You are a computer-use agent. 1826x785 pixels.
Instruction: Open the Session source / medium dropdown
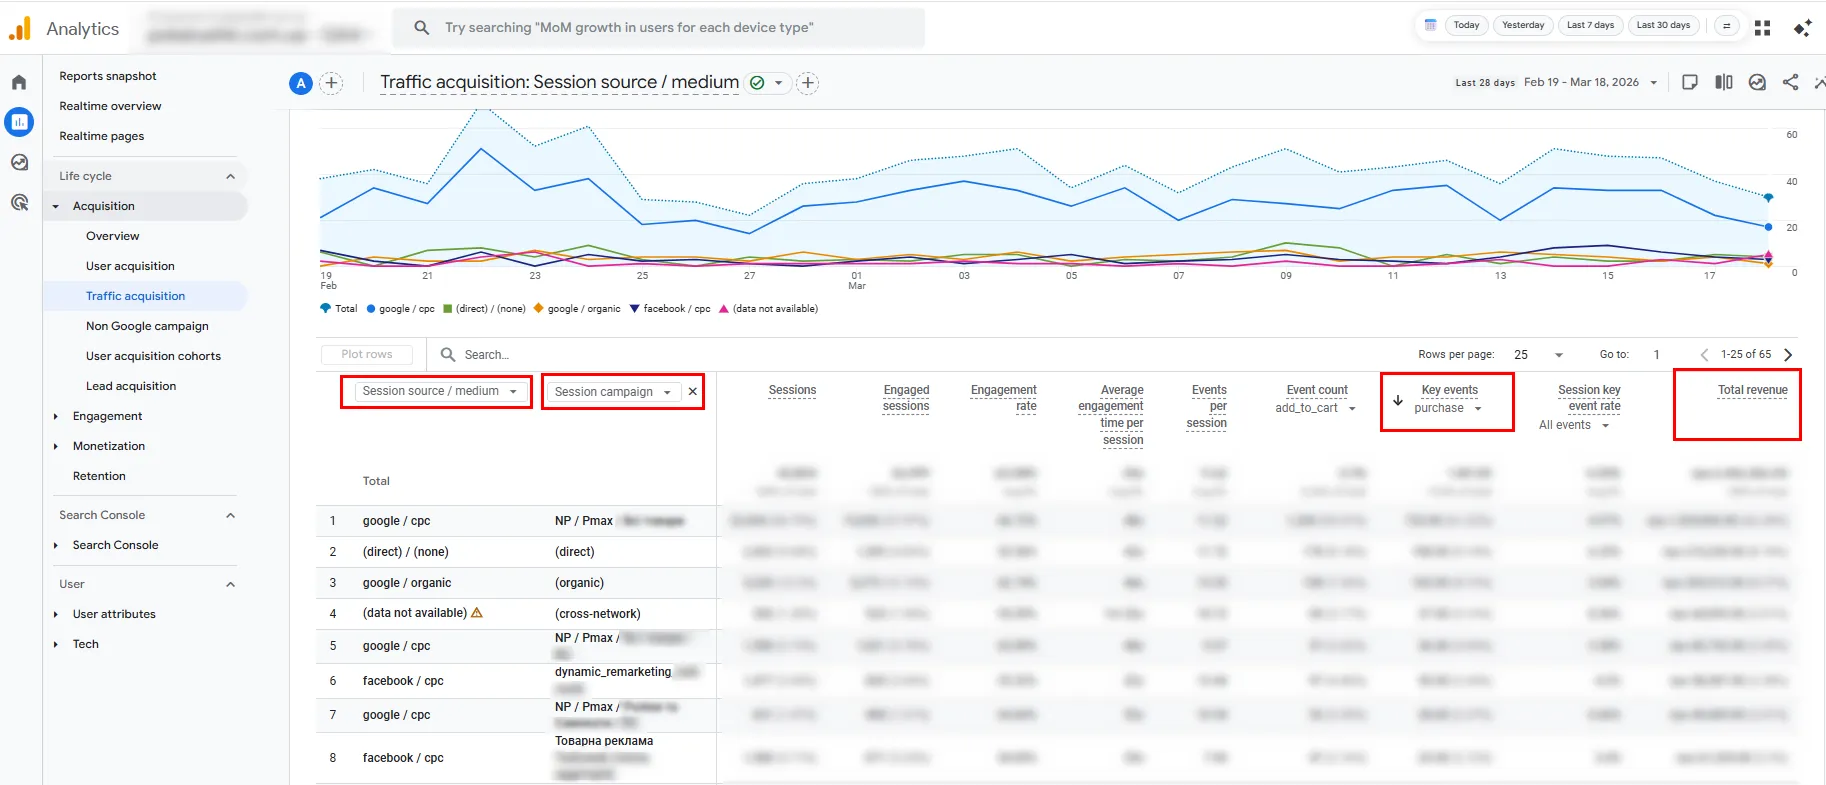[x=438, y=391]
